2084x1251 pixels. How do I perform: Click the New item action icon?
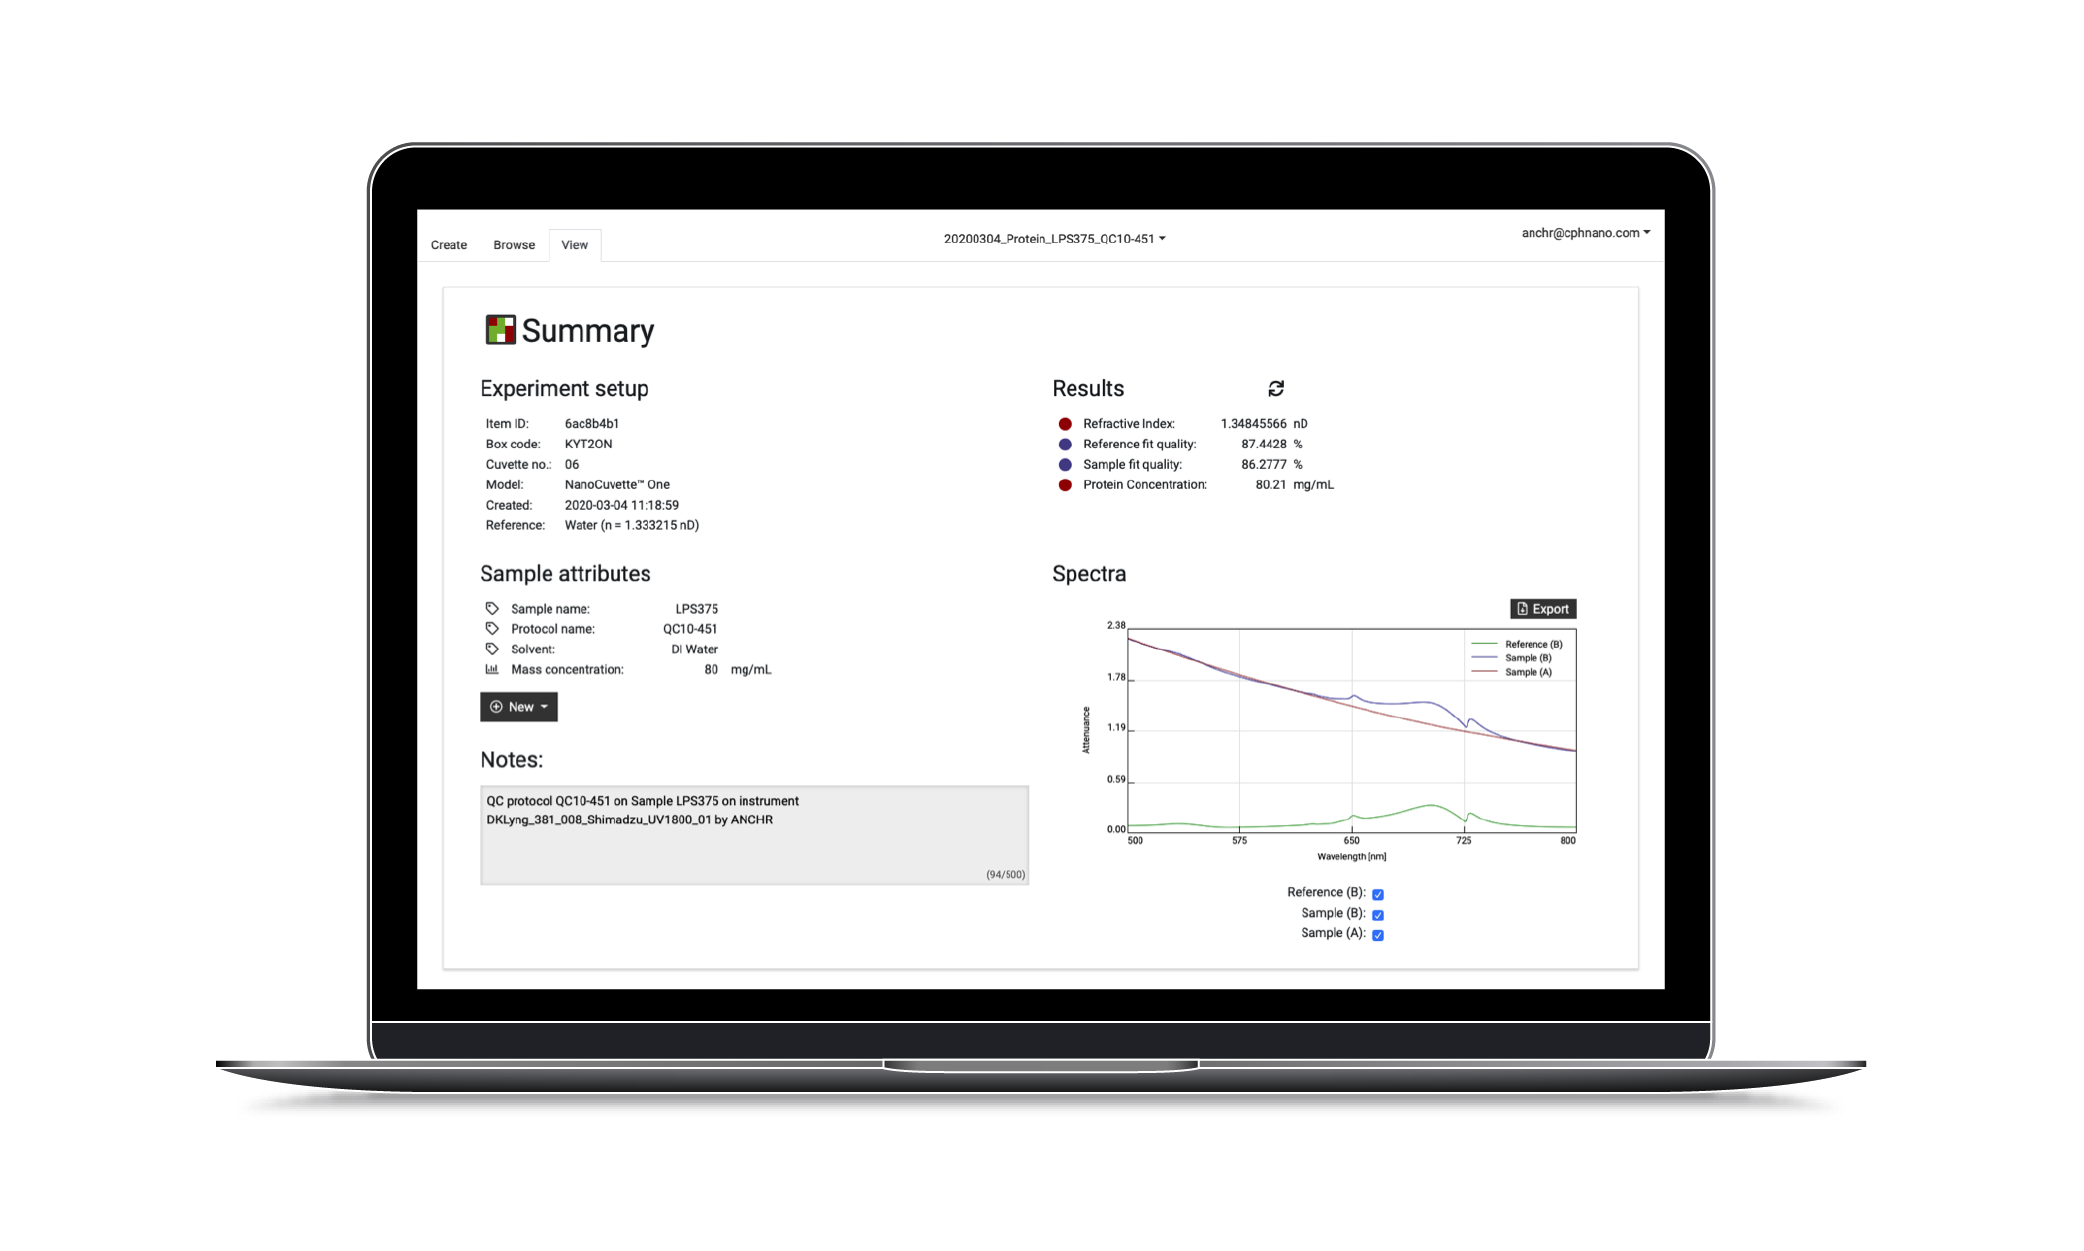tap(494, 706)
